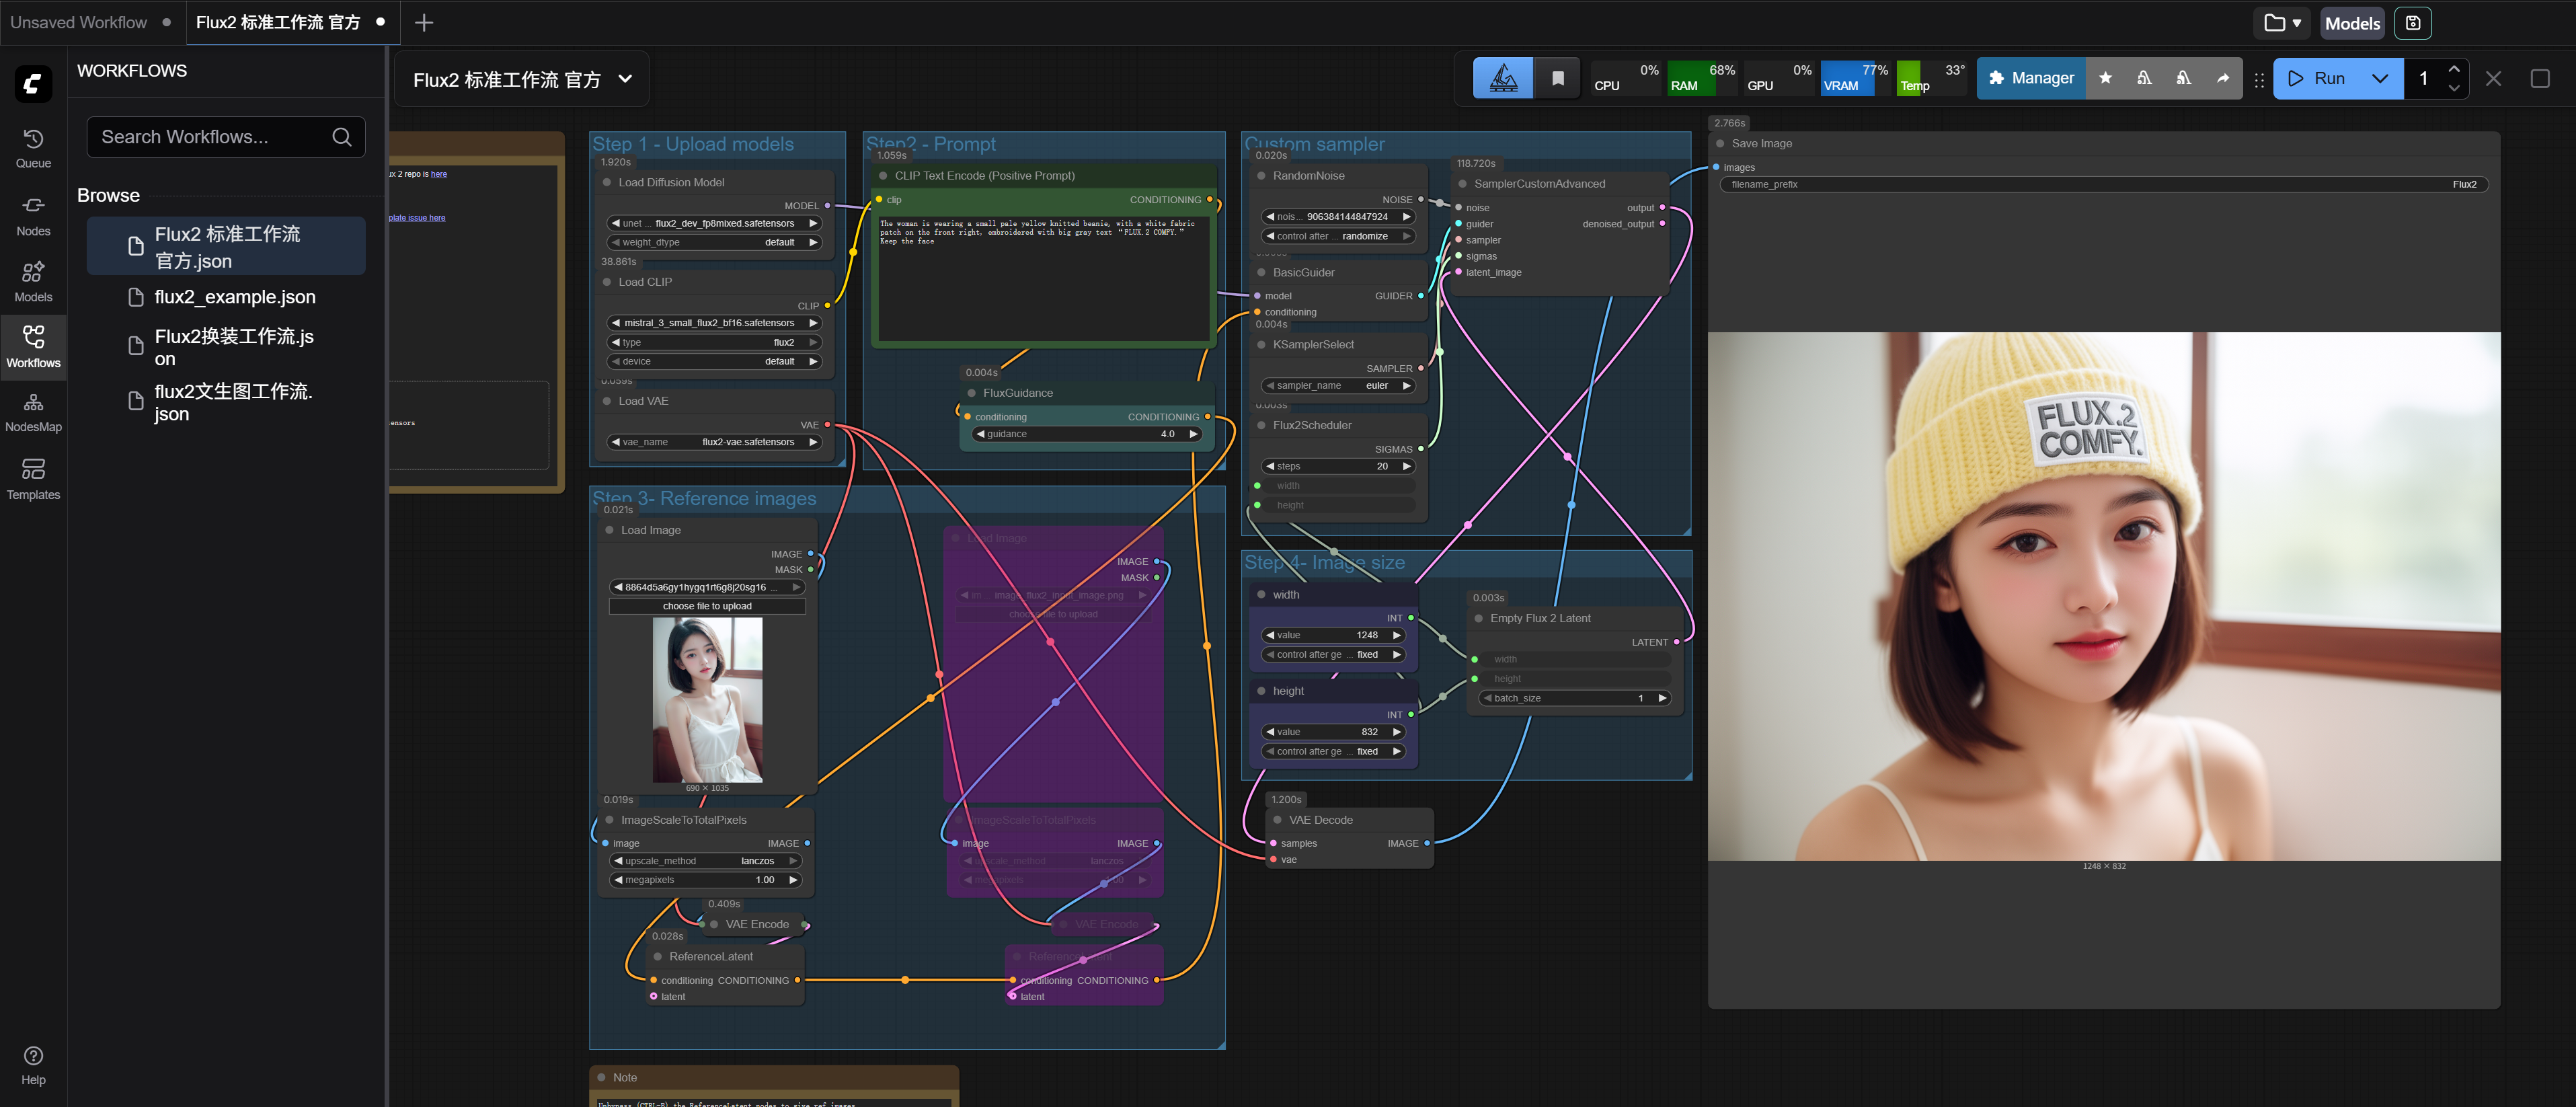Switch to the Unsaved Workflow tab
This screenshot has width=2576, height=1107.
(79, 22)
